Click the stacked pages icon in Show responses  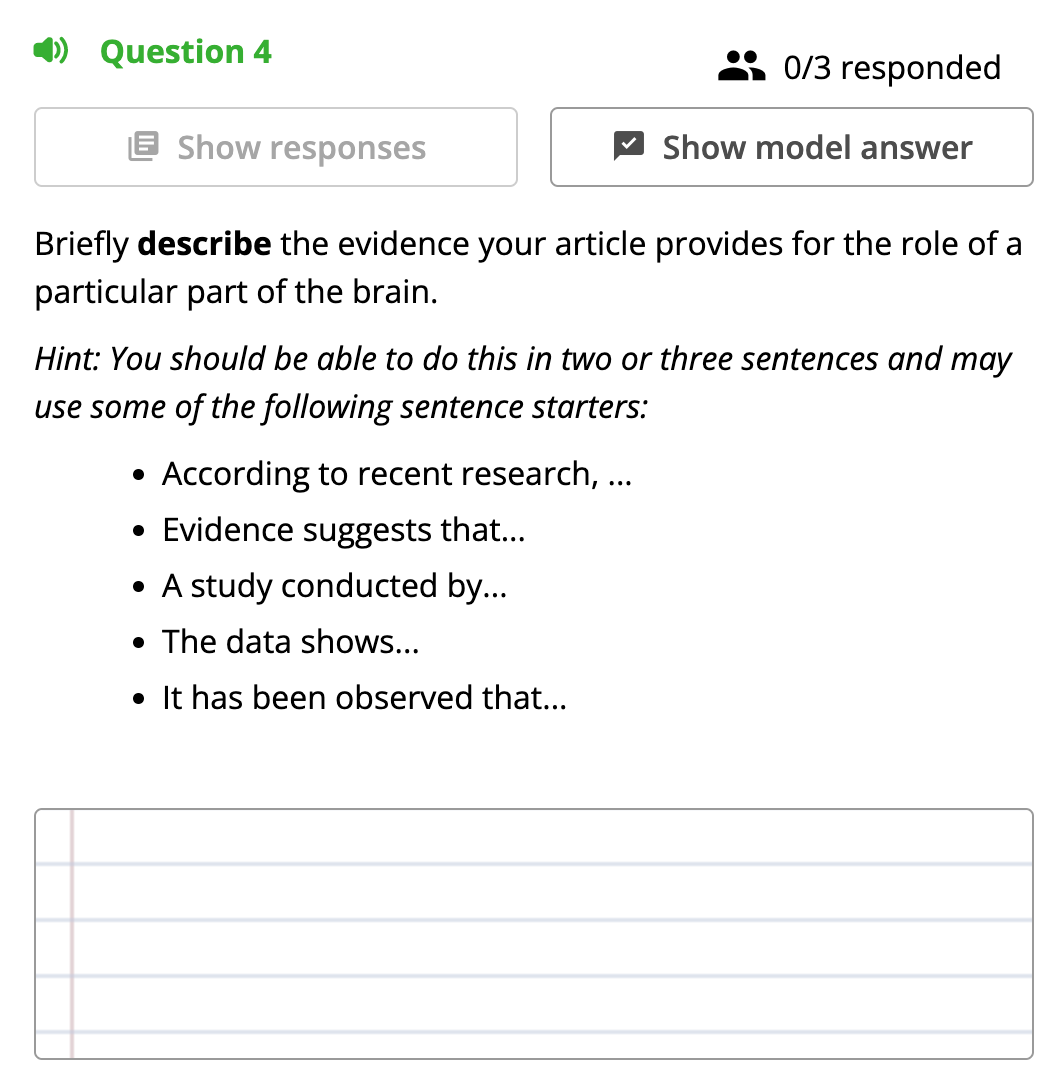coord(144,146)
